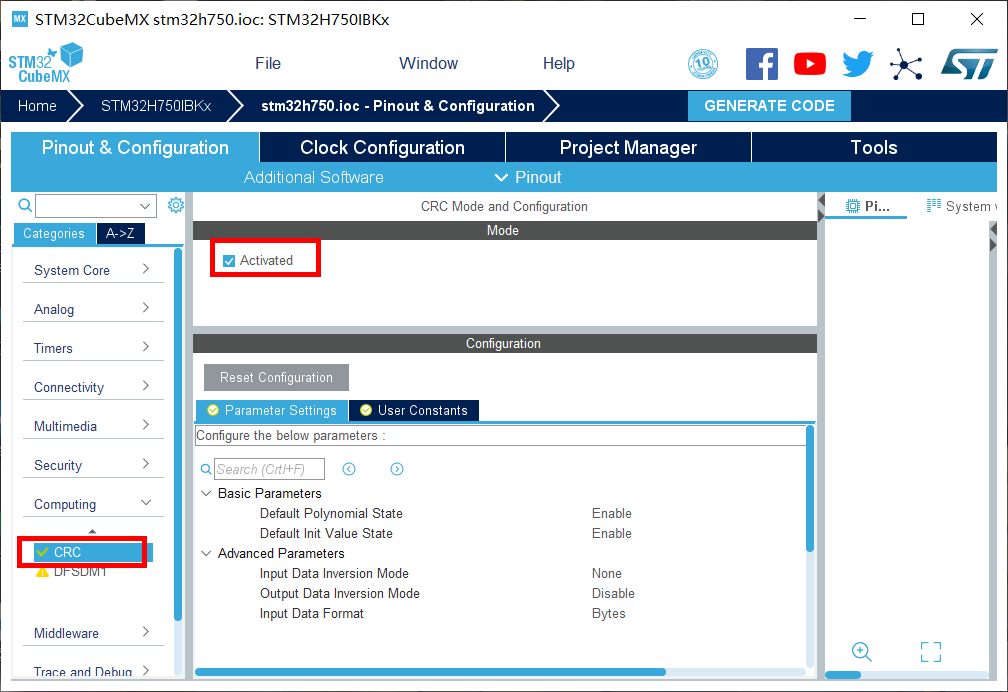Collapse Basic Parameters section
This screenshot has height=692, width=1008.
(207, 493)
